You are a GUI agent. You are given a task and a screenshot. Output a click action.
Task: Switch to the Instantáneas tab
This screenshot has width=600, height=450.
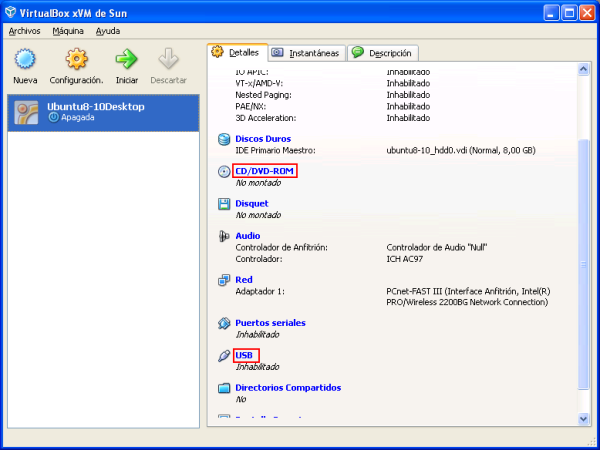(x=306, y=53)
